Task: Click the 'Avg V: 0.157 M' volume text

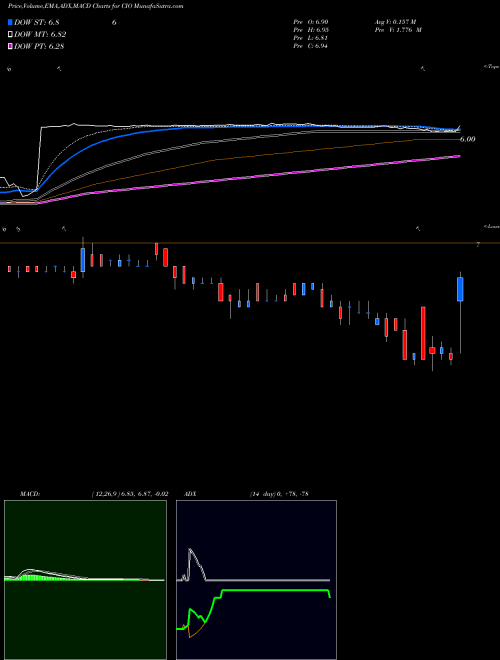Action: (397, 22)
